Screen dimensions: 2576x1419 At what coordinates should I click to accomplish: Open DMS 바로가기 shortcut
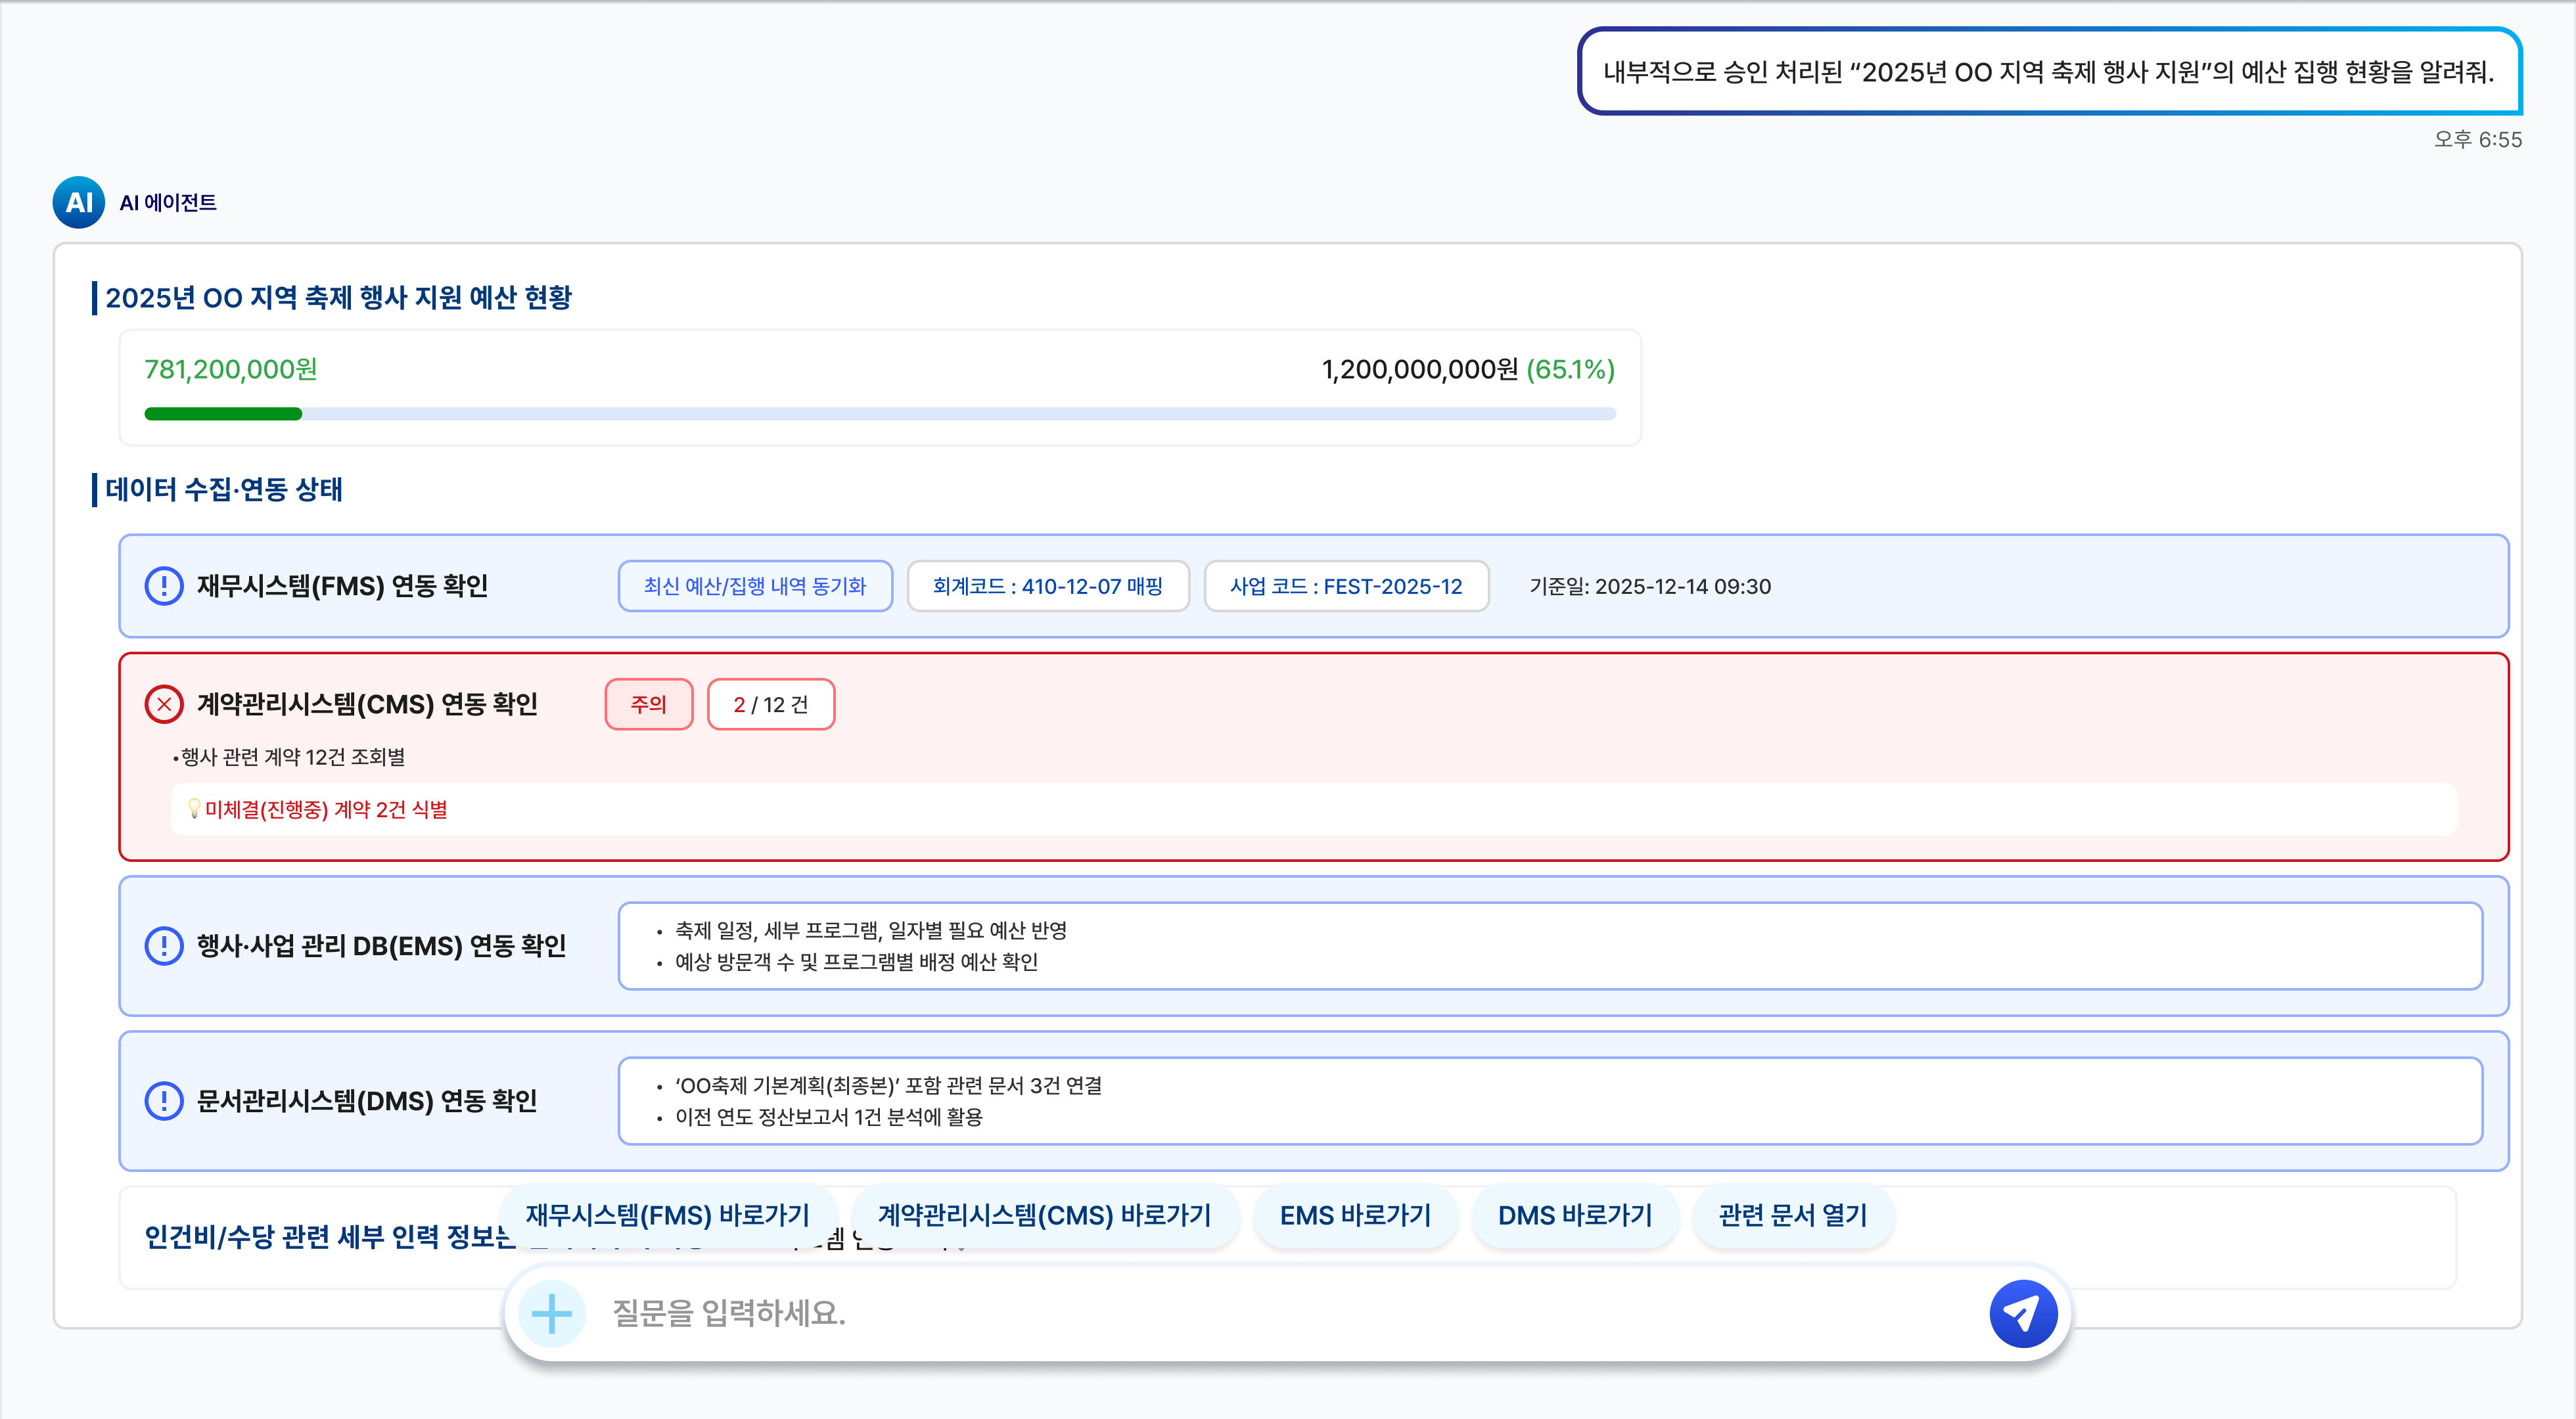pyautogui.click(x=1575, y=1215)
